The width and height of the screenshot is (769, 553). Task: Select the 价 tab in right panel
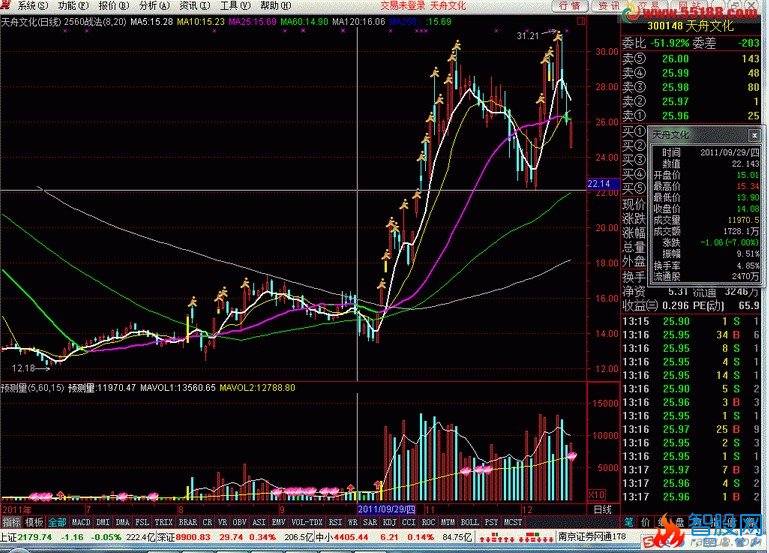pos(646,522)
